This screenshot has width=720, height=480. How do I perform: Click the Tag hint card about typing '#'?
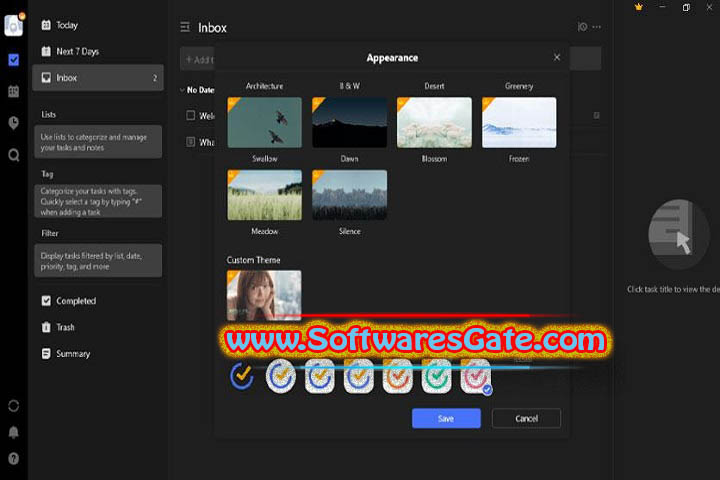pos(98,201)
